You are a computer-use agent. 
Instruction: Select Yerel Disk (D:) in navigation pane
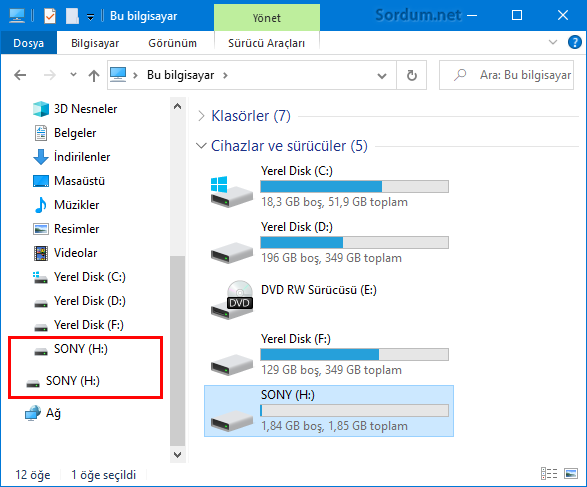pos(89,301)
